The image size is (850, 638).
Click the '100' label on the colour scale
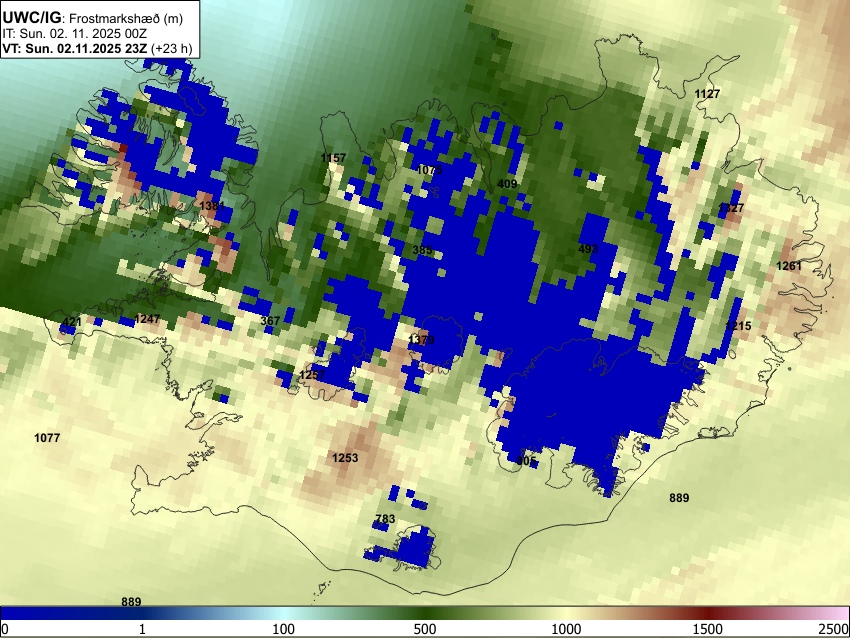point(284,629)
